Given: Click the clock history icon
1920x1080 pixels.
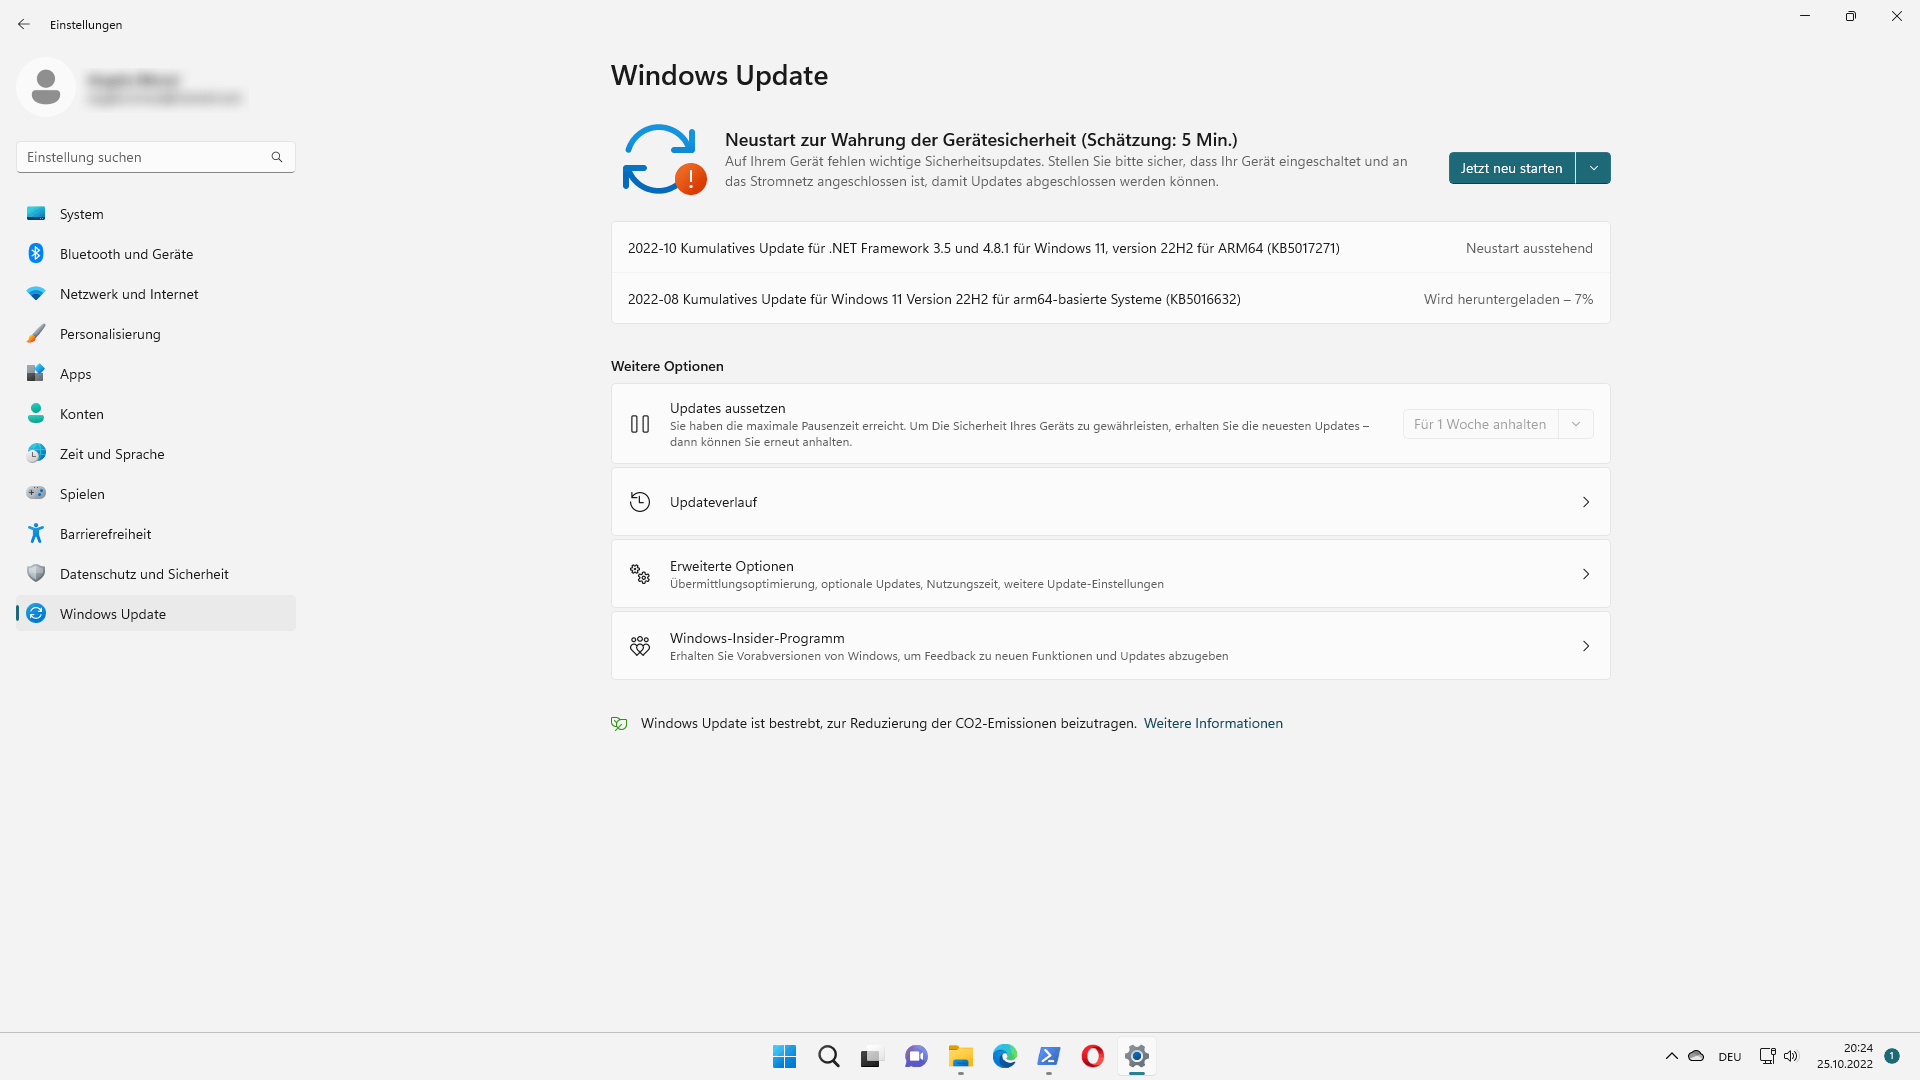Looking at the screenshot, I should click(x=640, y=502).
